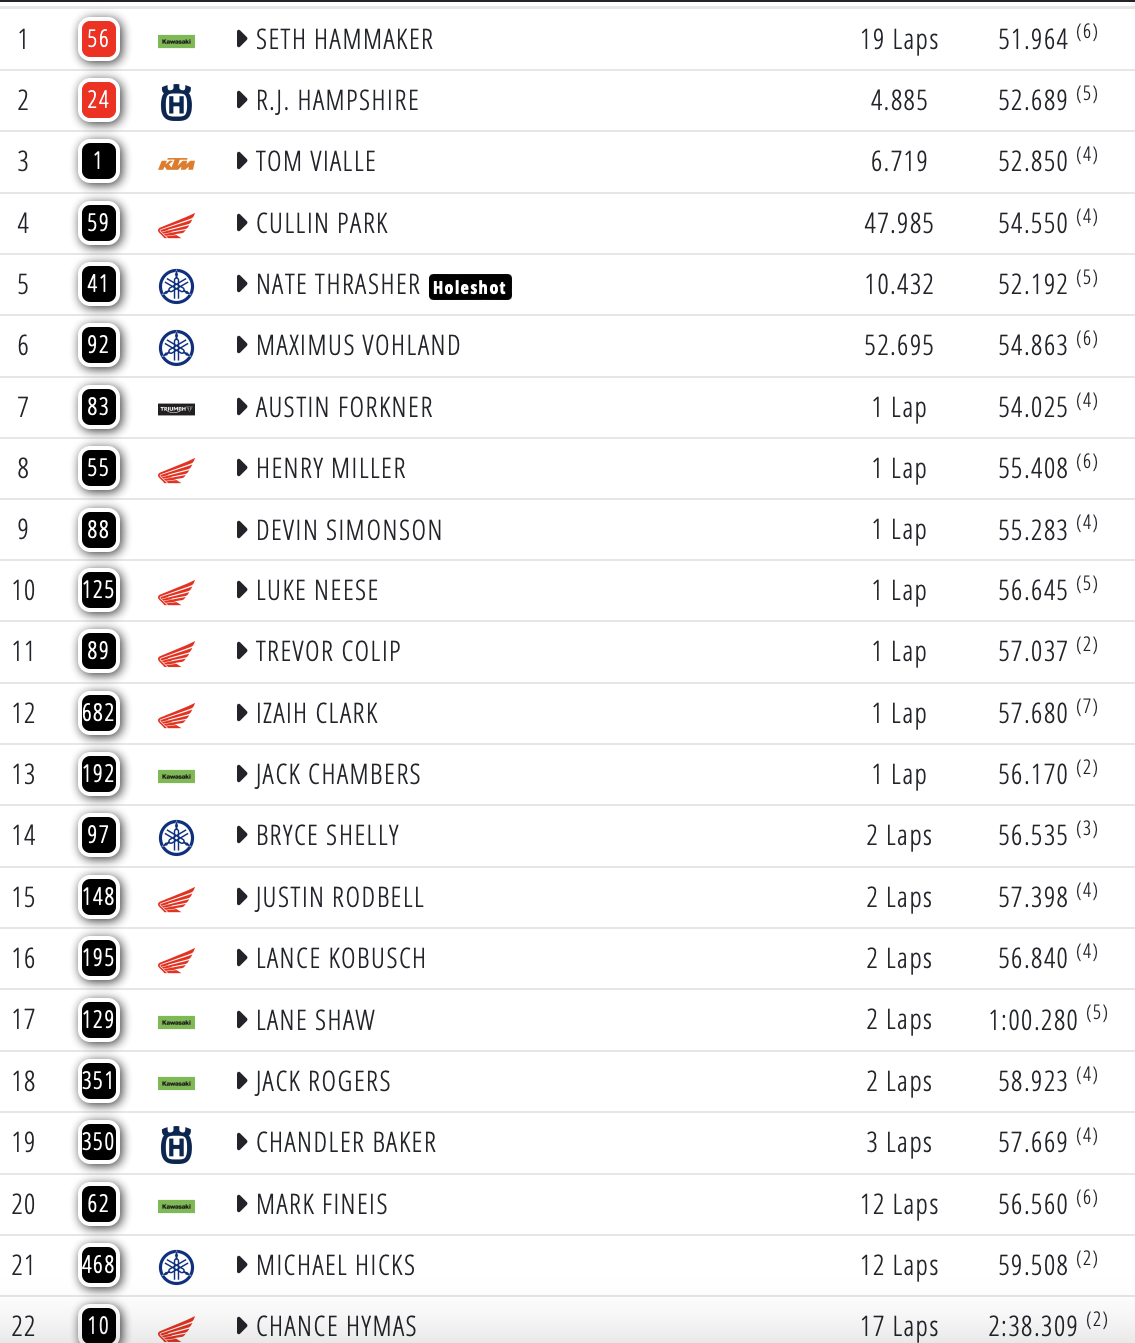Open rider name Lance Kobusch
This screenshot has width=1135, height=1343.
coord(341,959)
